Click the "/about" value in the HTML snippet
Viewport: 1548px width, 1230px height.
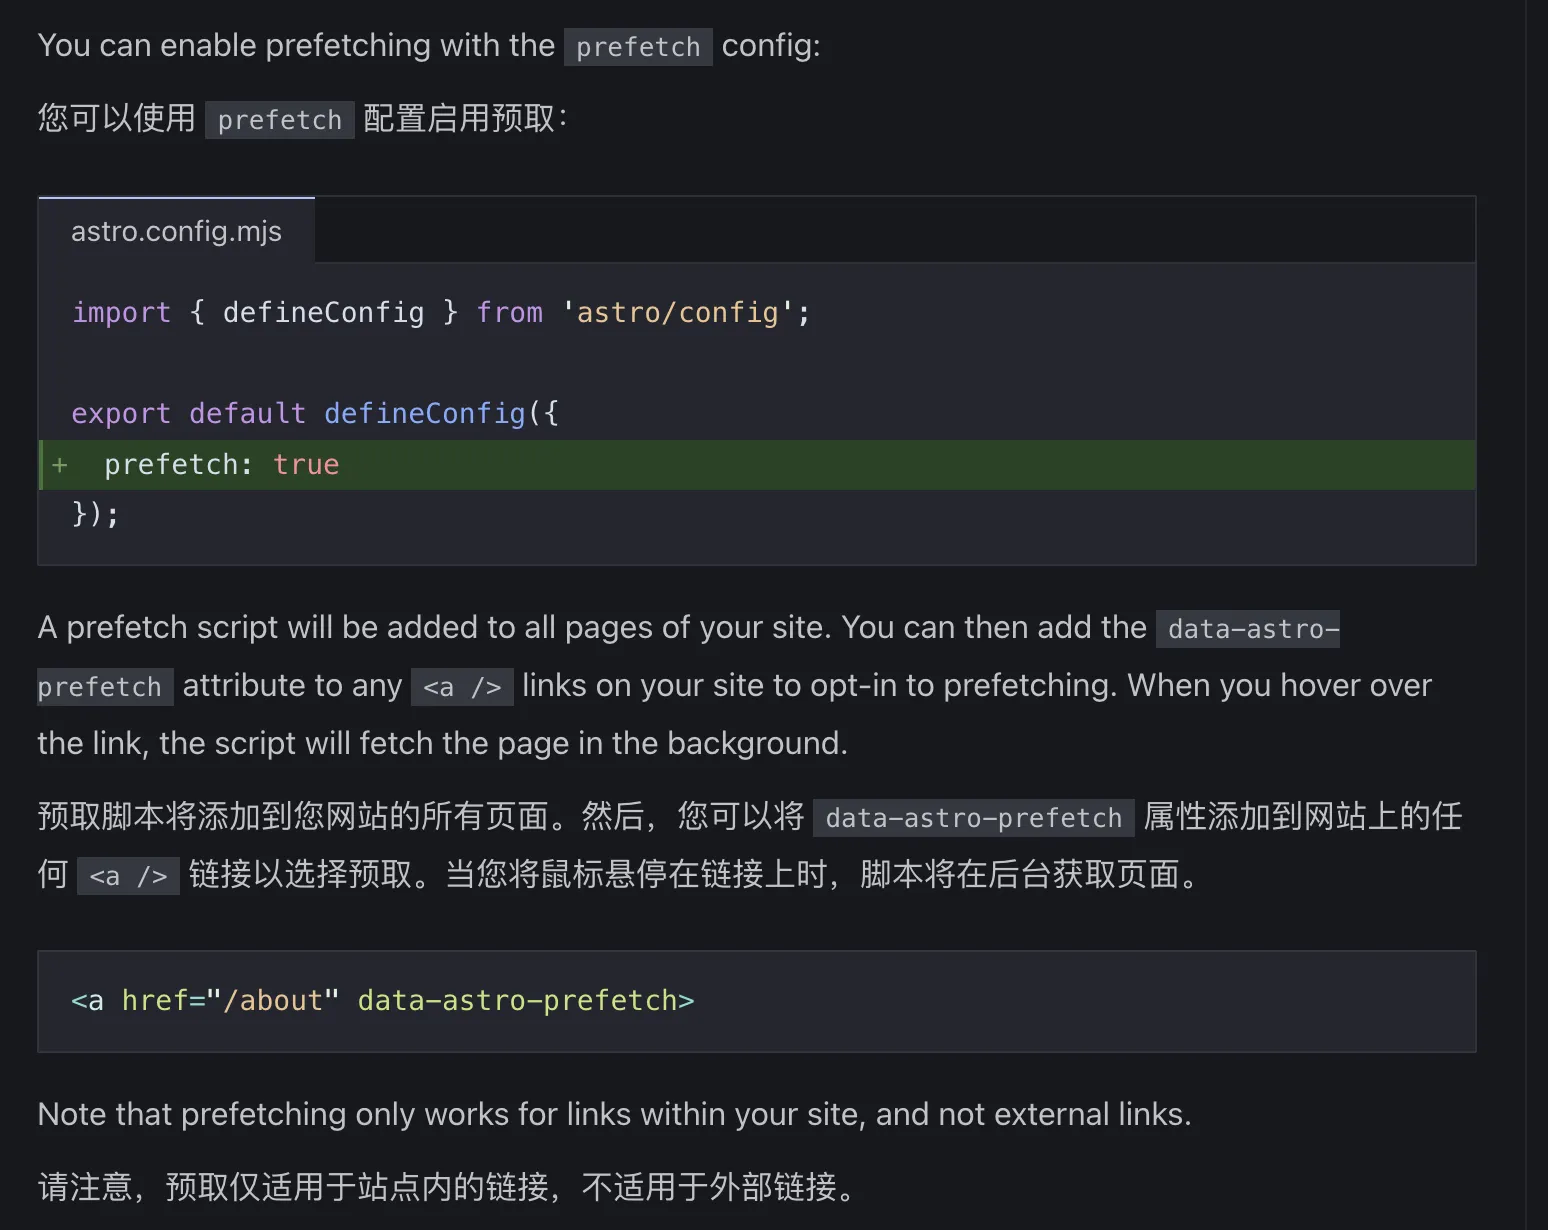coord(273,1001)
